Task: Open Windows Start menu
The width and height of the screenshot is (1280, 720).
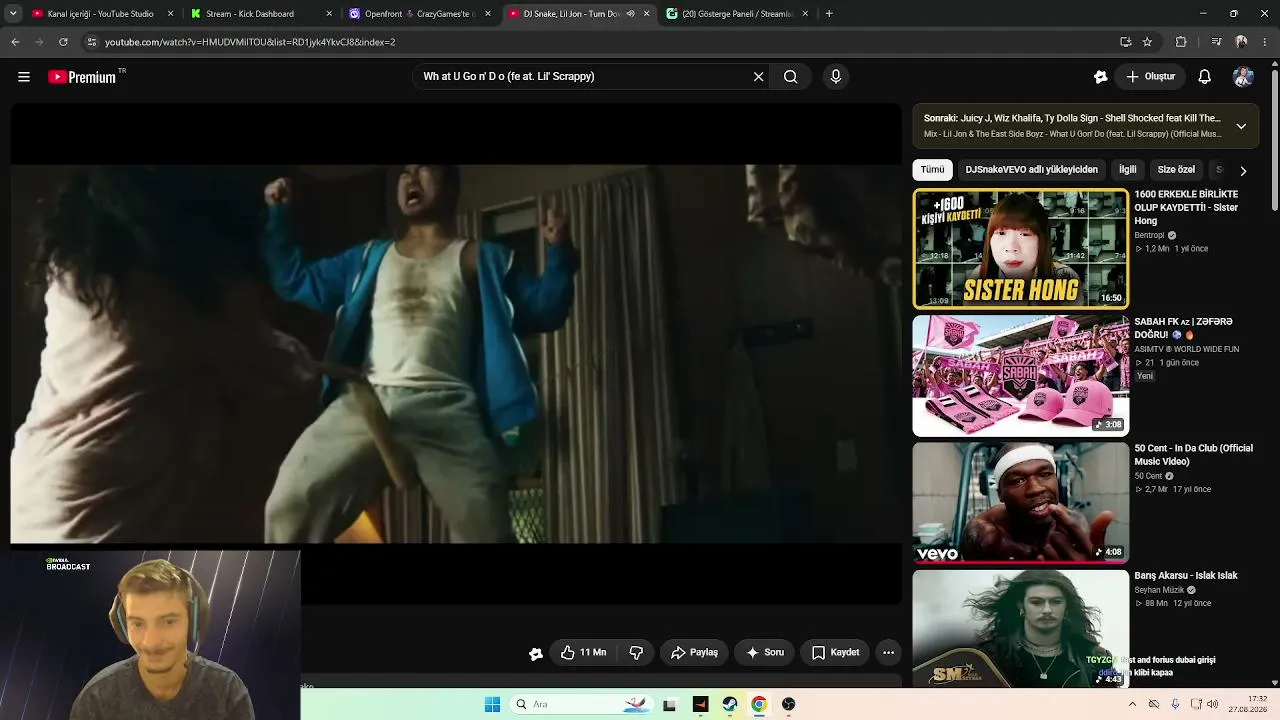Action: 492,704
